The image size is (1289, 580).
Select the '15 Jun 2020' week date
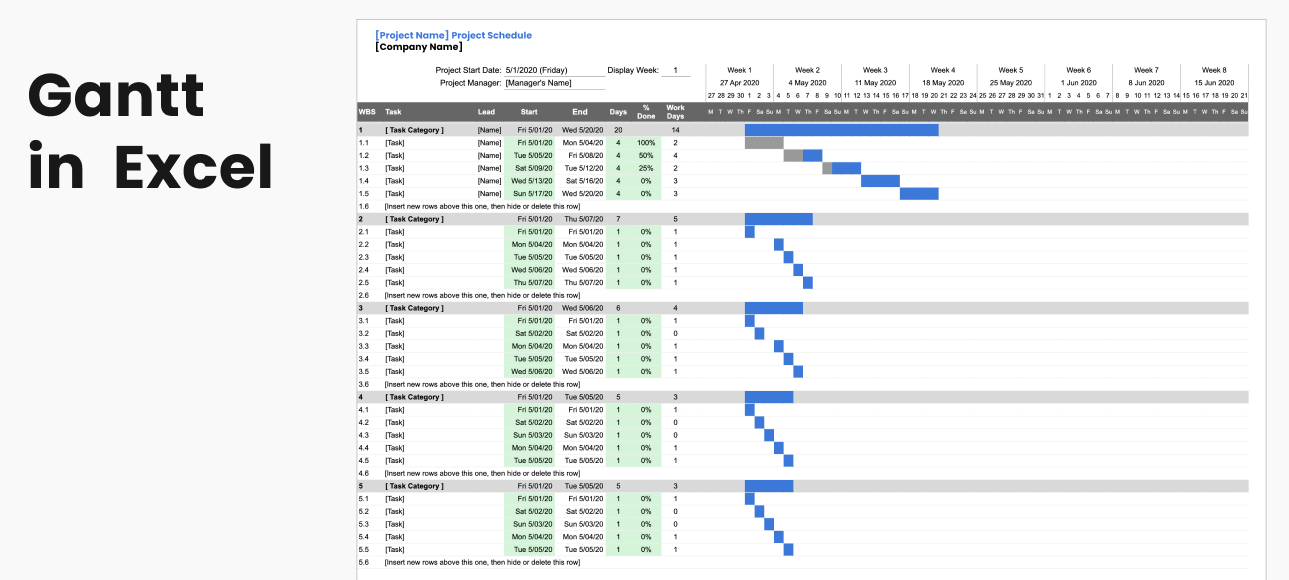point(1214,82)
